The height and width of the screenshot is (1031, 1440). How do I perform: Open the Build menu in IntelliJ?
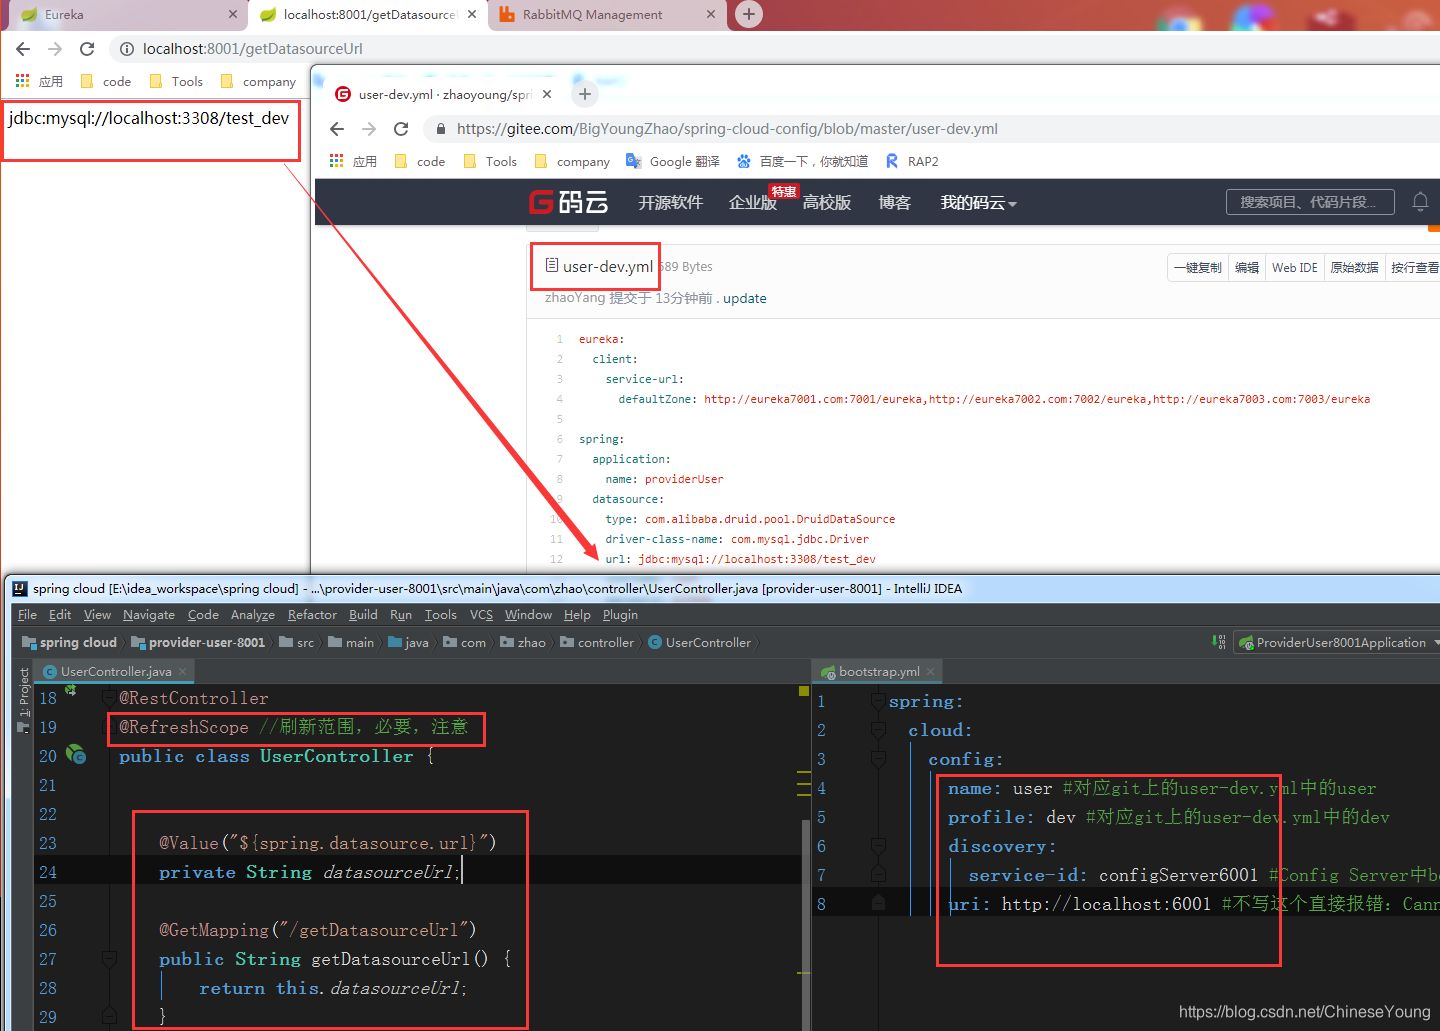click(x=363, y=615)
